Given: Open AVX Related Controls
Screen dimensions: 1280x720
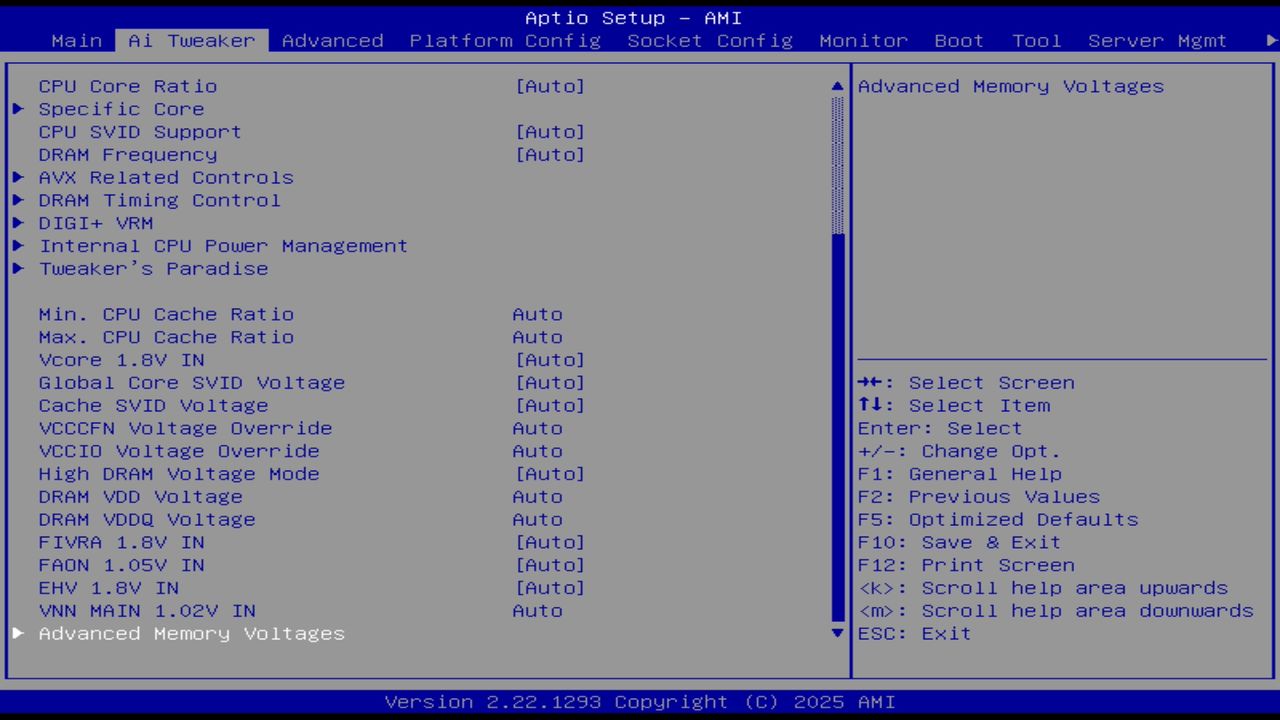Looking at the screenshot, I should point(166,177).
